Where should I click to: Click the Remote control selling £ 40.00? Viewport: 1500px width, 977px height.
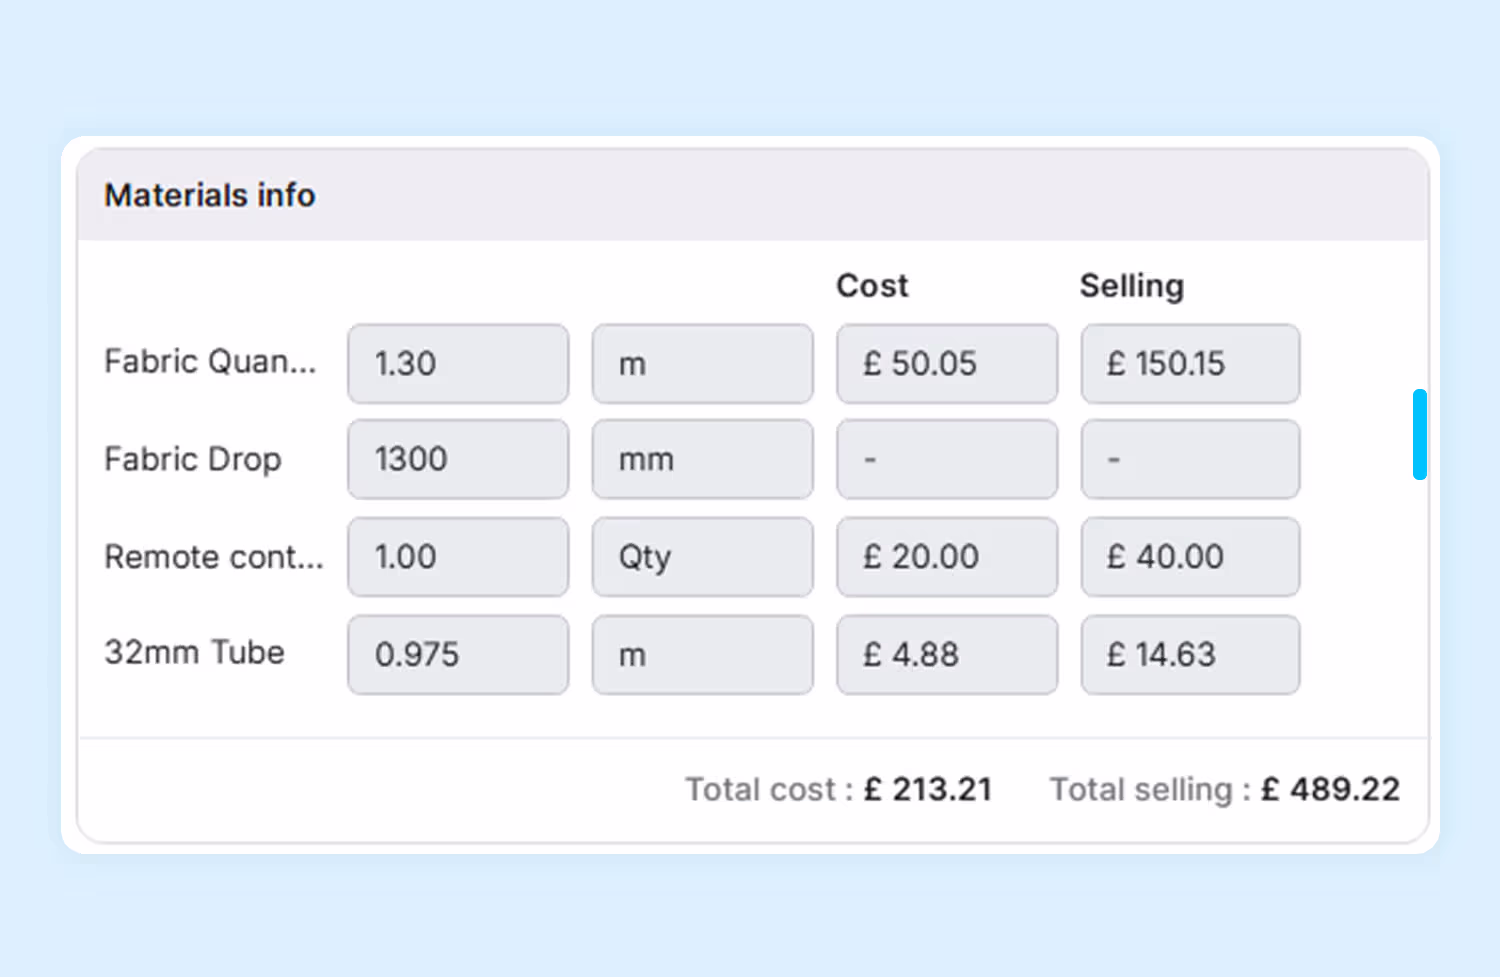(1190, 557)
